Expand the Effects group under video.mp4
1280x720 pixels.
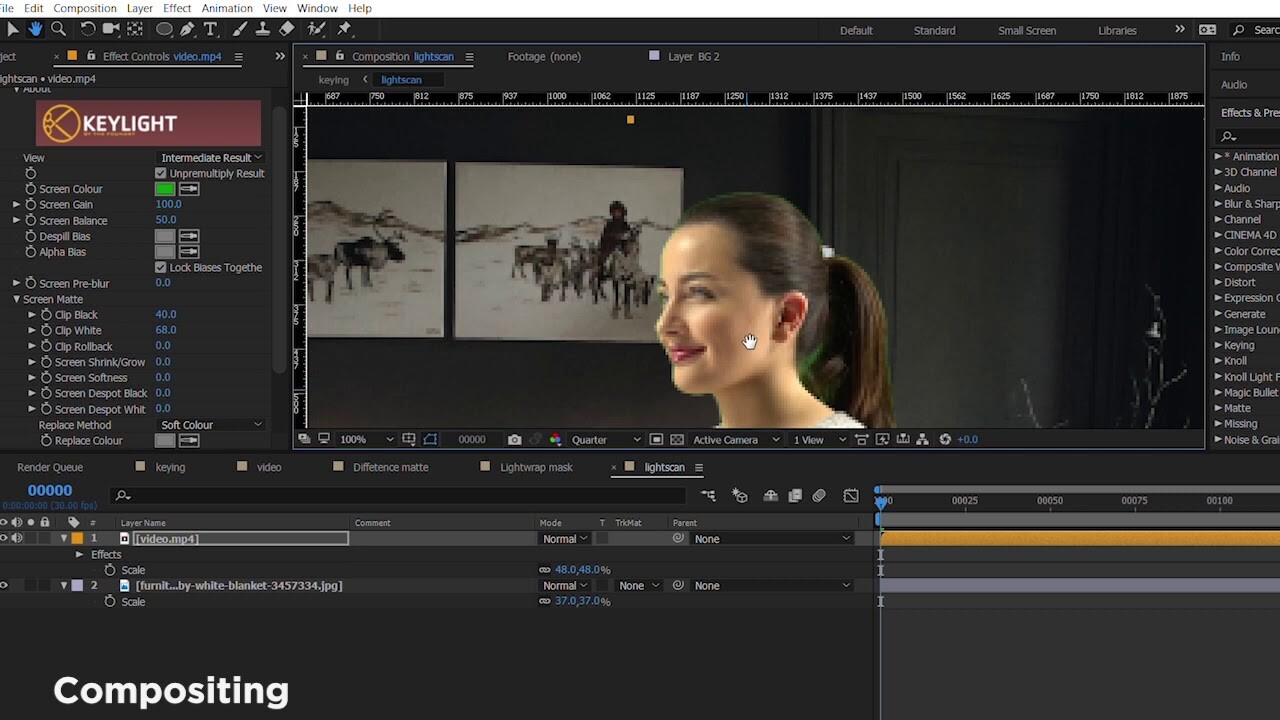(x=79, y=554)
